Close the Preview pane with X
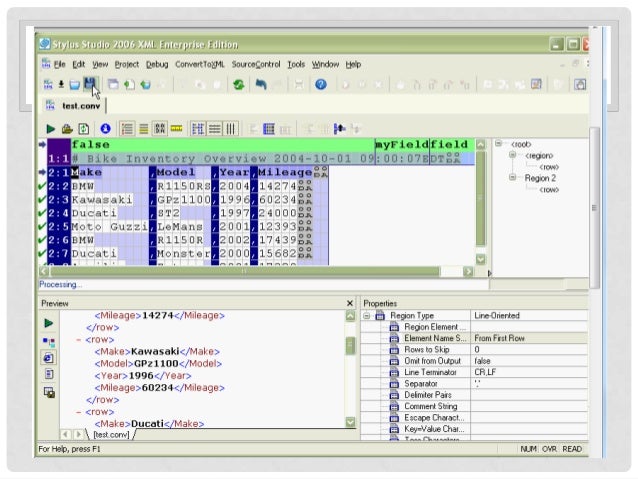The image size is (638, 479). click(350, 303)
